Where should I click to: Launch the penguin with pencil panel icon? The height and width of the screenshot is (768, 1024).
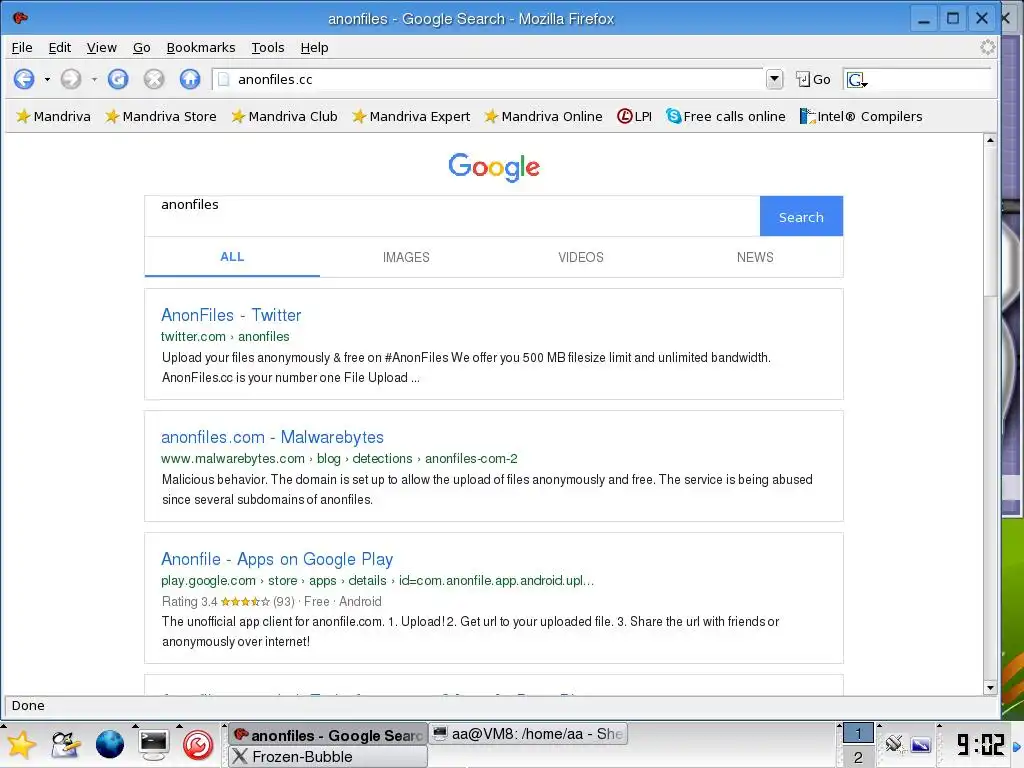pos(65,744)
